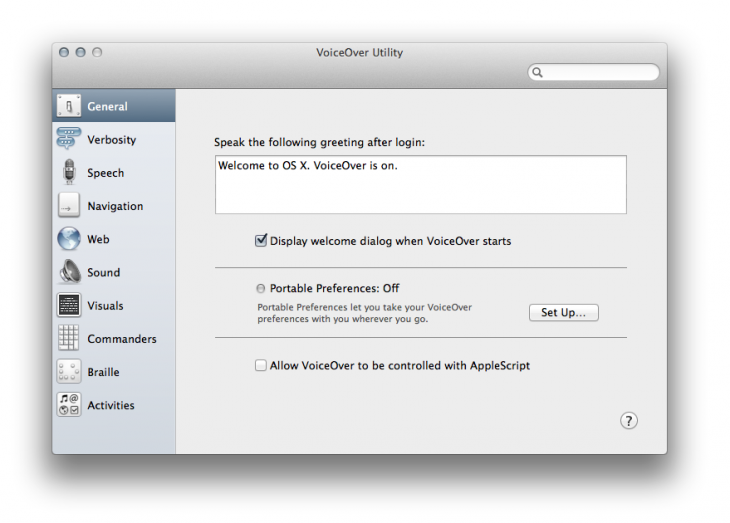The height and width of the screenshot is (523, 730).
Task: Uncheck Display welcome dialog when VoiceOver starts
Action: [261, 240]
